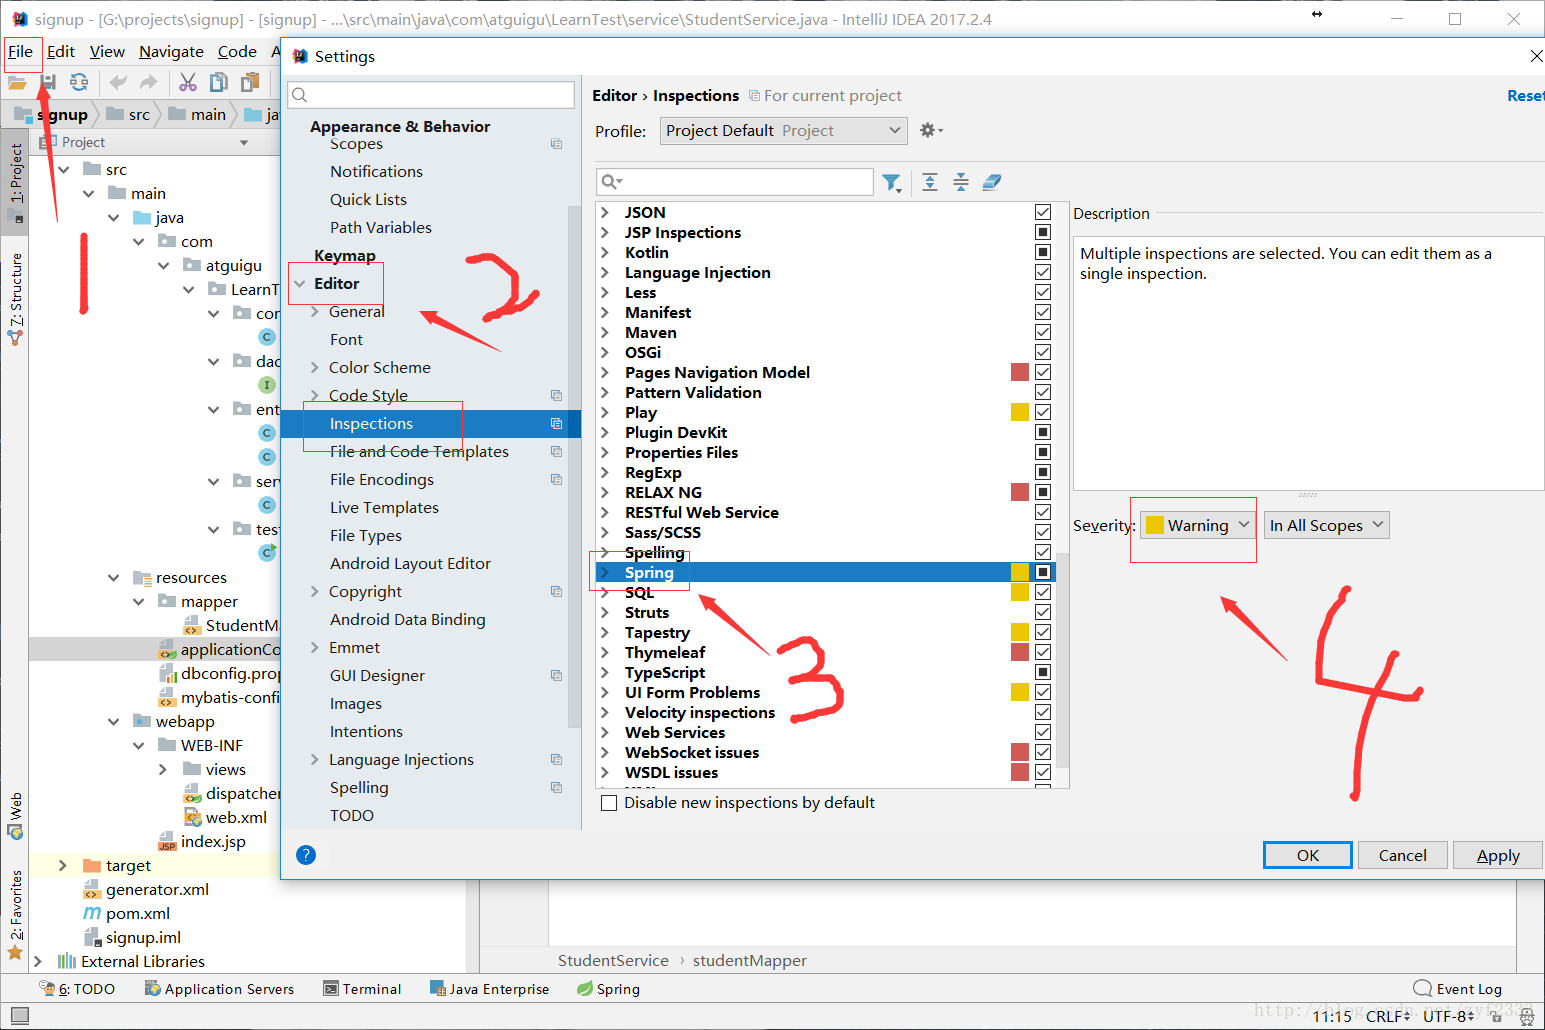Click the Copy toolbar icon
The width and height of the screenshot is (1545, 1030).
219,82
